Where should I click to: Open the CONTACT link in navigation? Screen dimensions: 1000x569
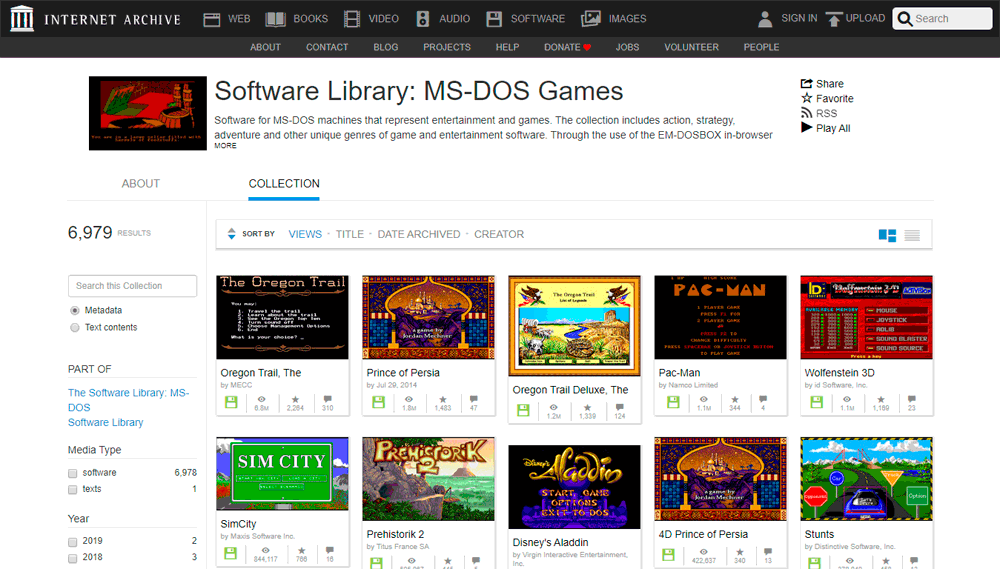click(x=327, y=47)
